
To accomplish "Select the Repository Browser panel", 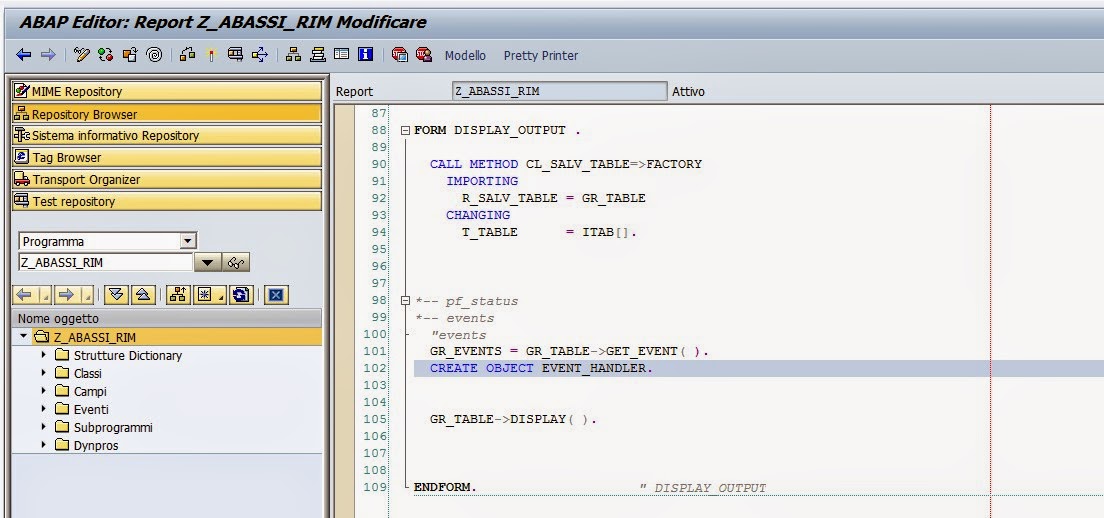I will (x=167, y=113).
